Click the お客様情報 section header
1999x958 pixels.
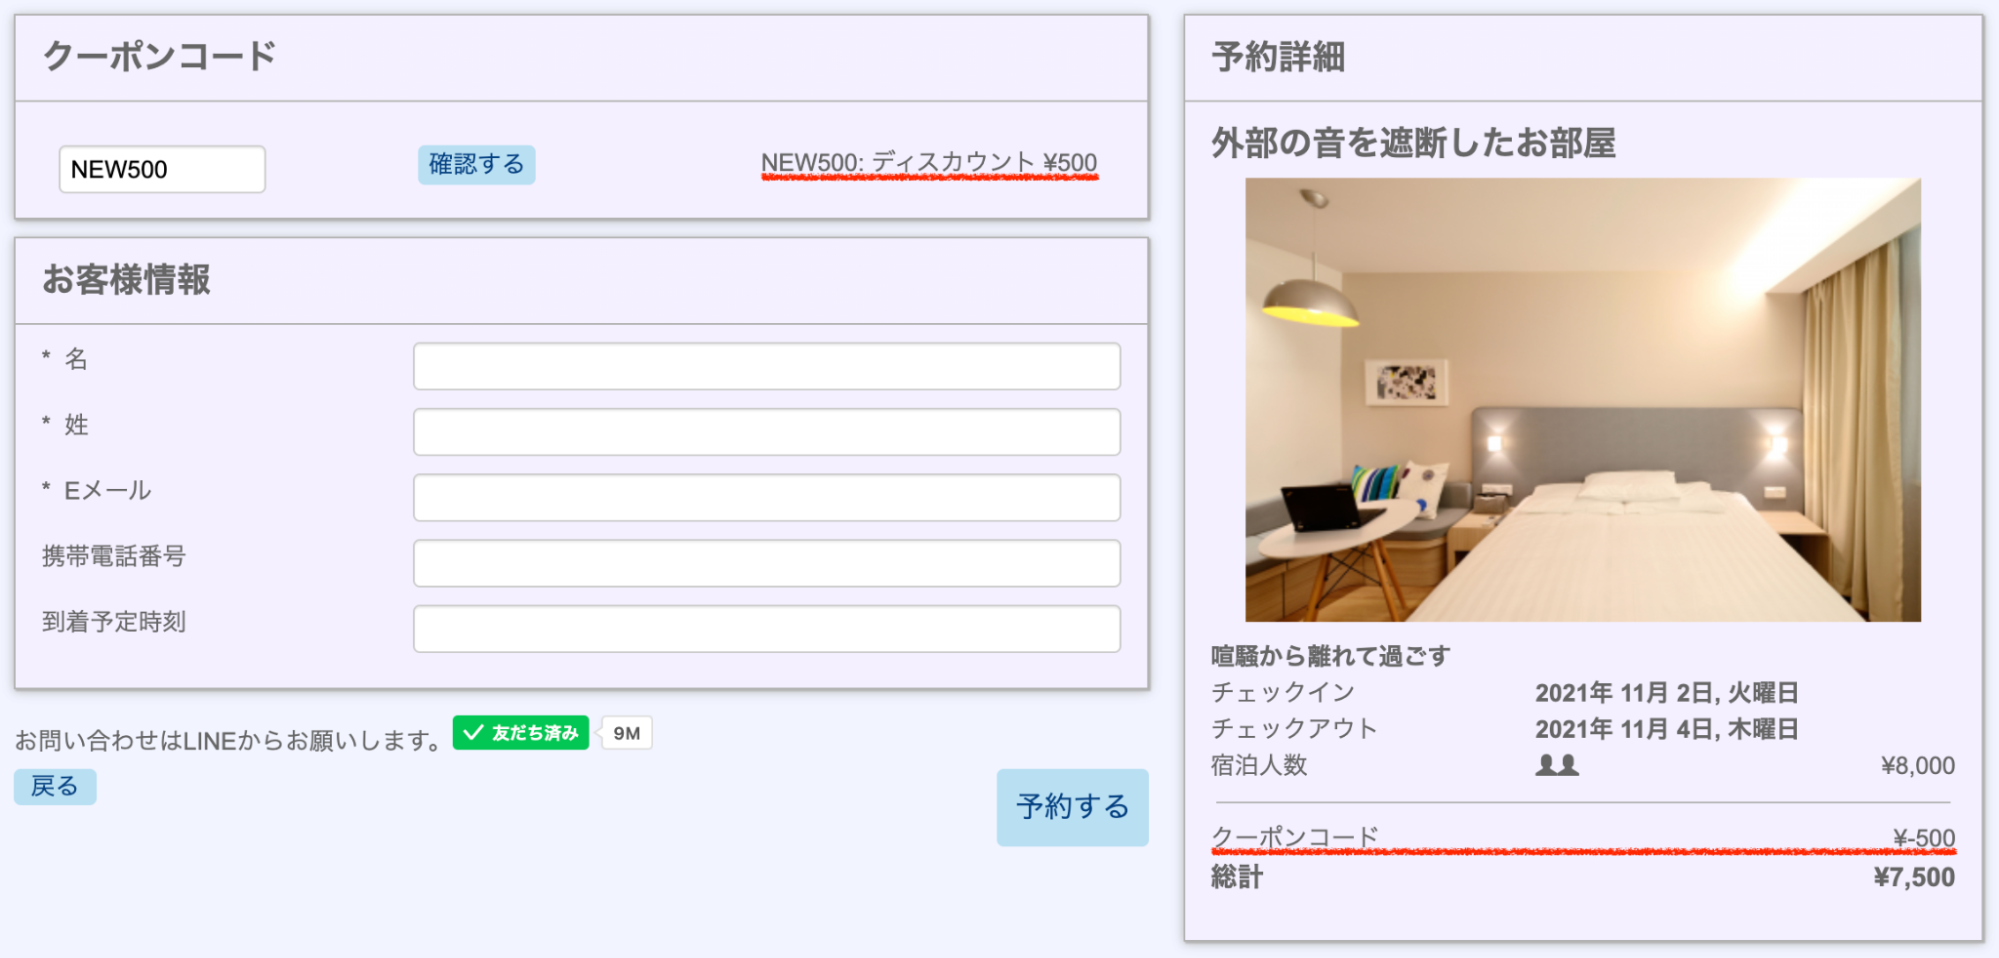pos(126,280)
